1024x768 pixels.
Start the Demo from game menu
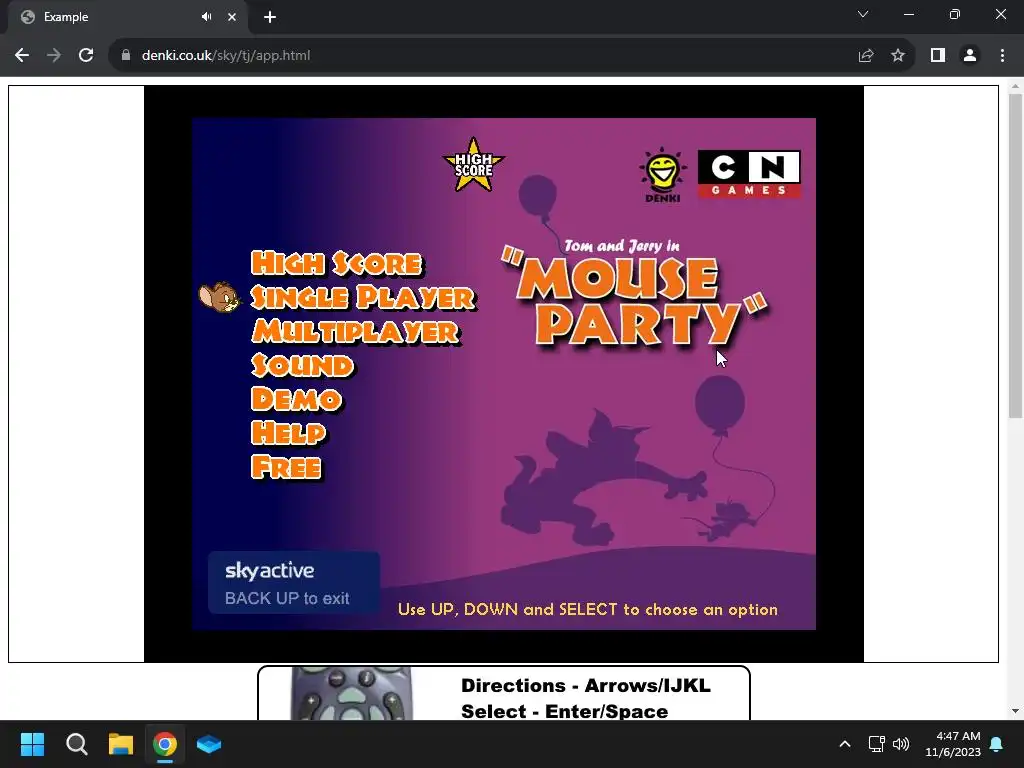pyautogui.click(x=296, y=399)
